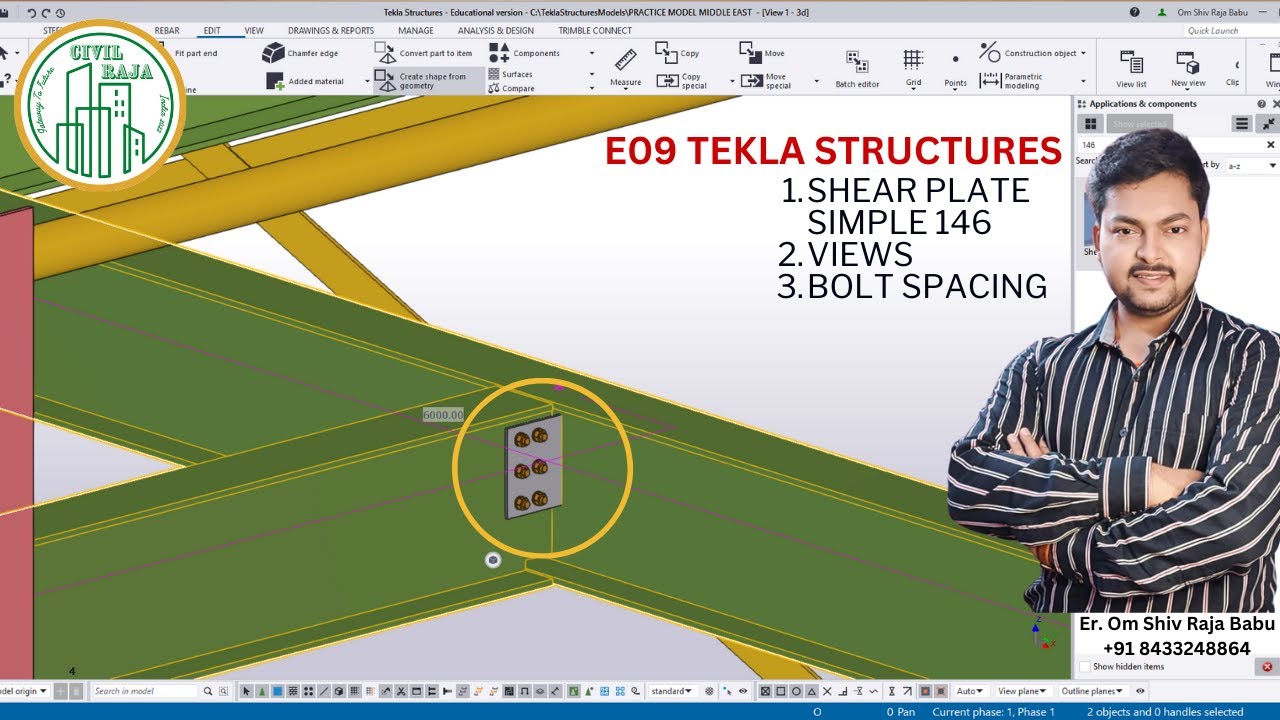
Task: Toggle the eye icon after standard dropdown
Action: pos(742,691)
